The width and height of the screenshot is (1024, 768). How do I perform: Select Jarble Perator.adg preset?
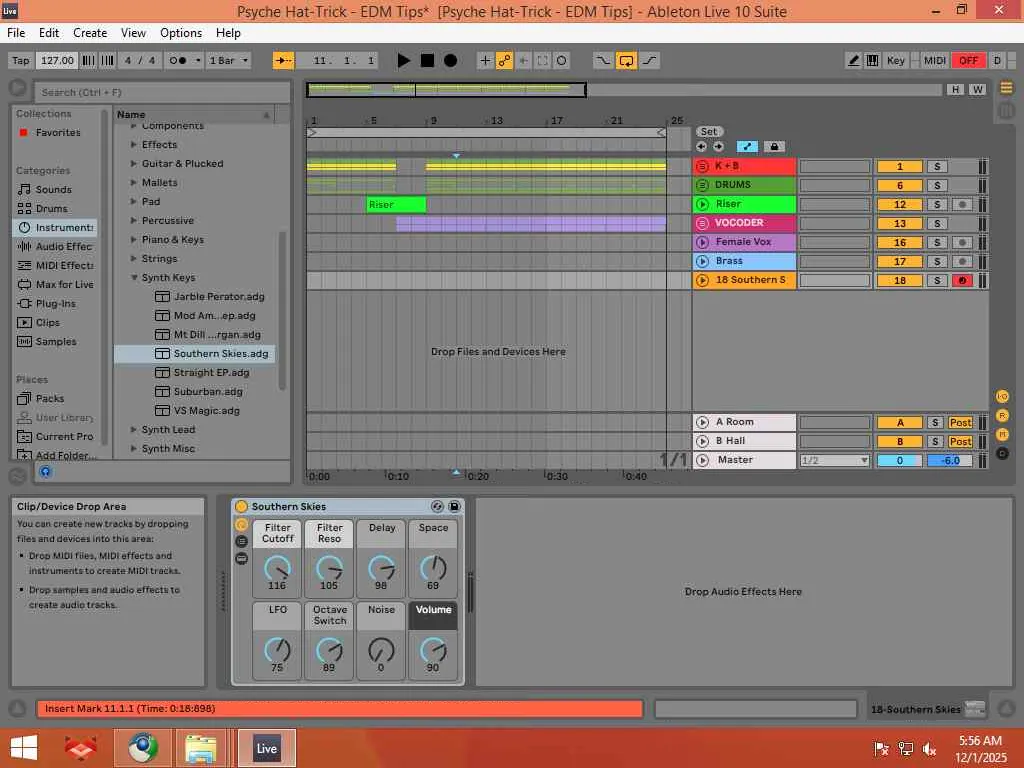point(210,296)
